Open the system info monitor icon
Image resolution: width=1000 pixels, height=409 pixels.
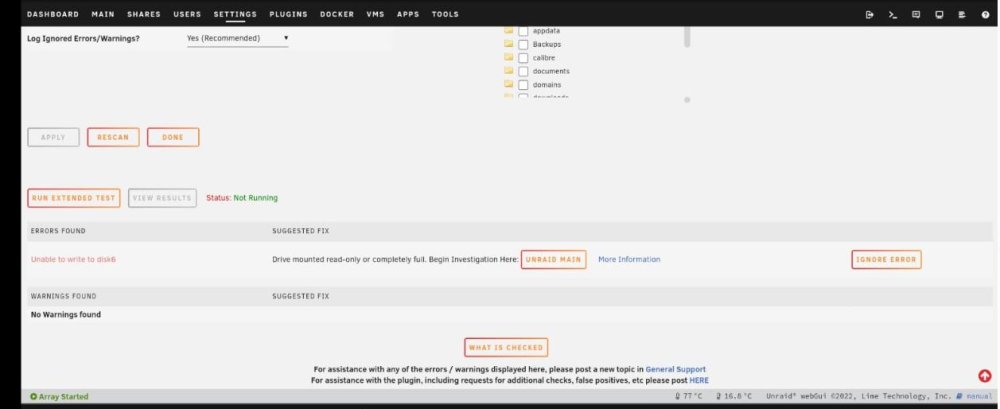pos(939,15)
